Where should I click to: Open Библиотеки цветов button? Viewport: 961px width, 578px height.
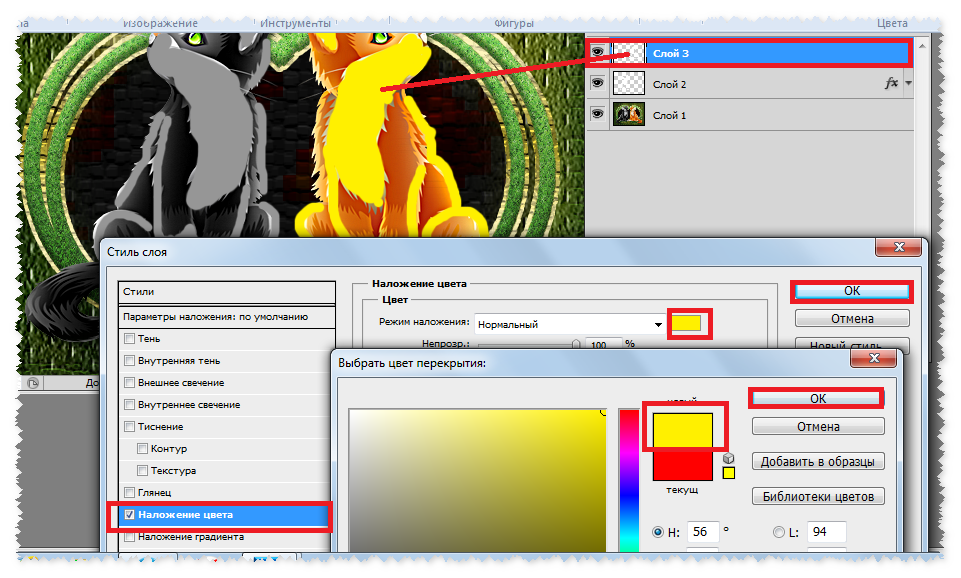[x=818, y=496]
